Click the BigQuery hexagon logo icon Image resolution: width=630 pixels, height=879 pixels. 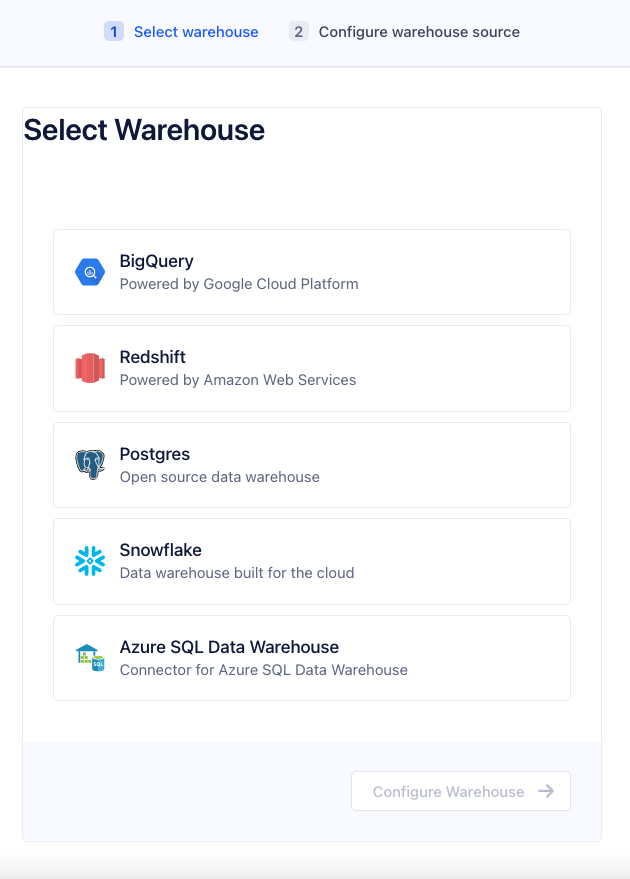click(90, 272)
